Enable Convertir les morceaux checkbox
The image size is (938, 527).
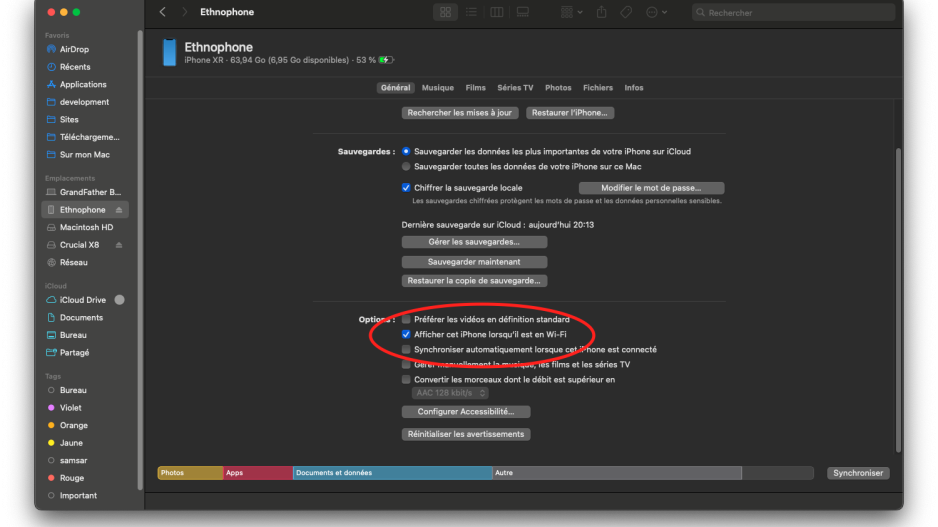tap(406, 379)
